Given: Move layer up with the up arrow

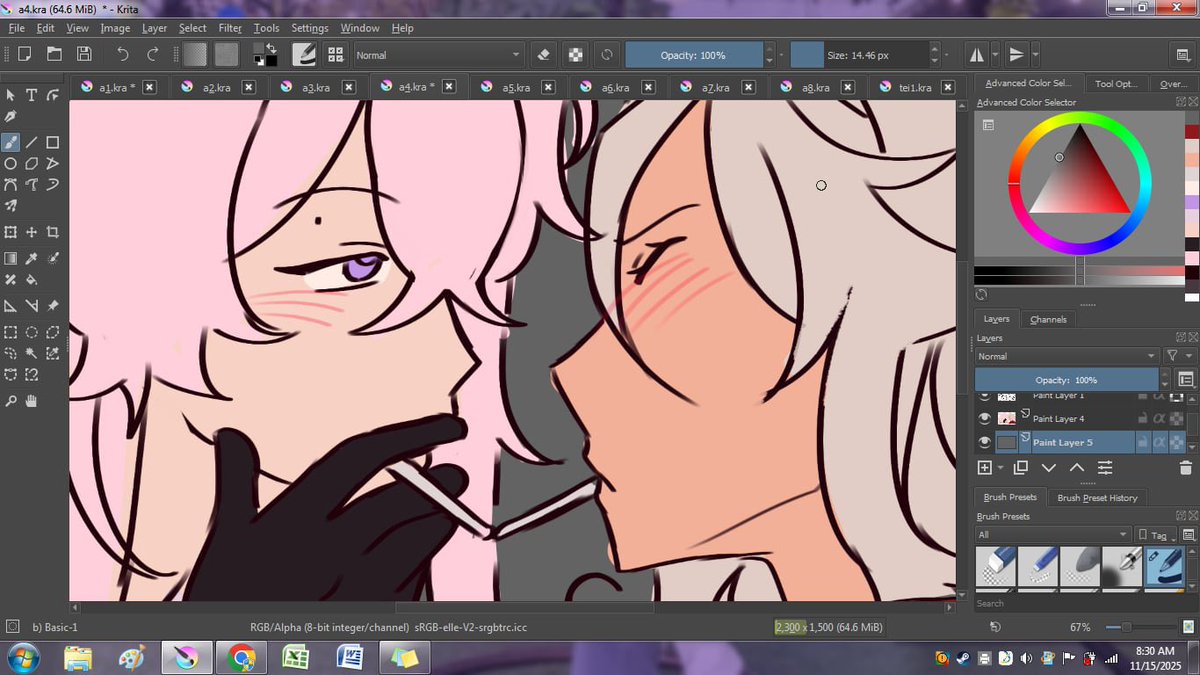Looking at the screenshot, I should tap(1077, 467).
